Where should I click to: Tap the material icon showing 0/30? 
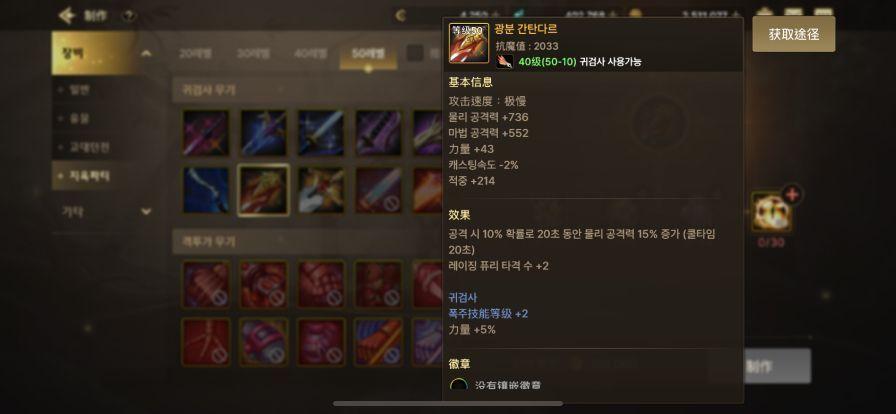(x=771, y=212)
